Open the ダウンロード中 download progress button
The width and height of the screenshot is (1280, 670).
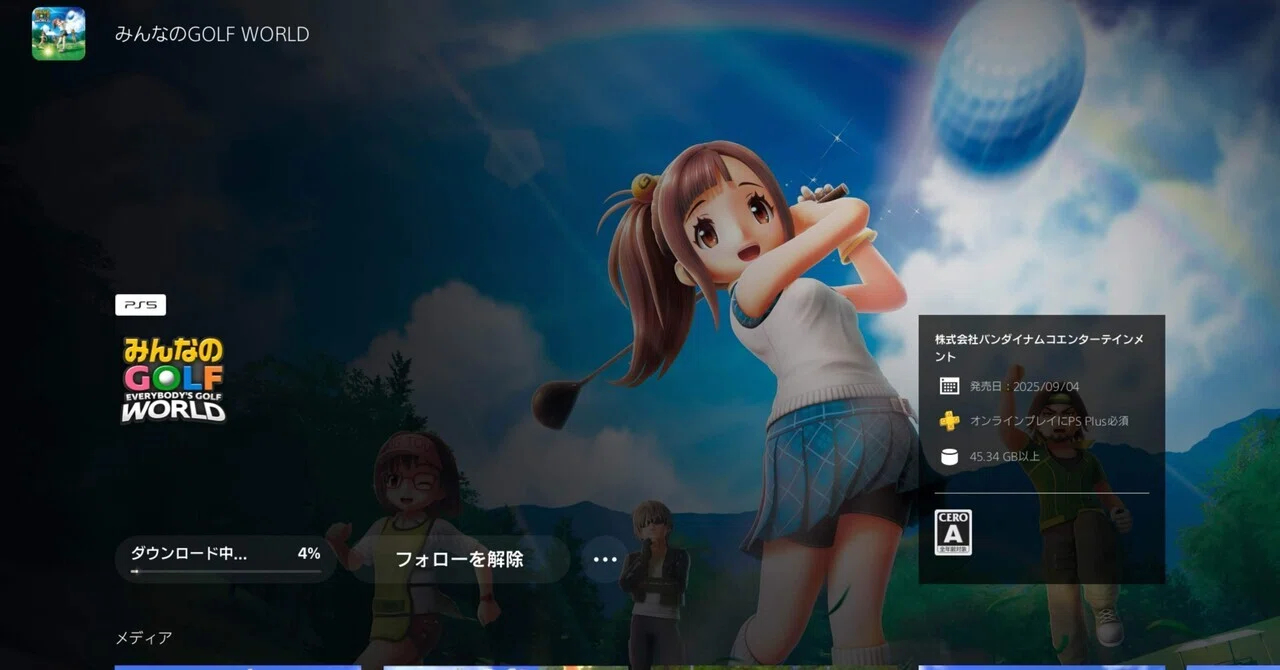pyautogui.click(x=226, y=559)
